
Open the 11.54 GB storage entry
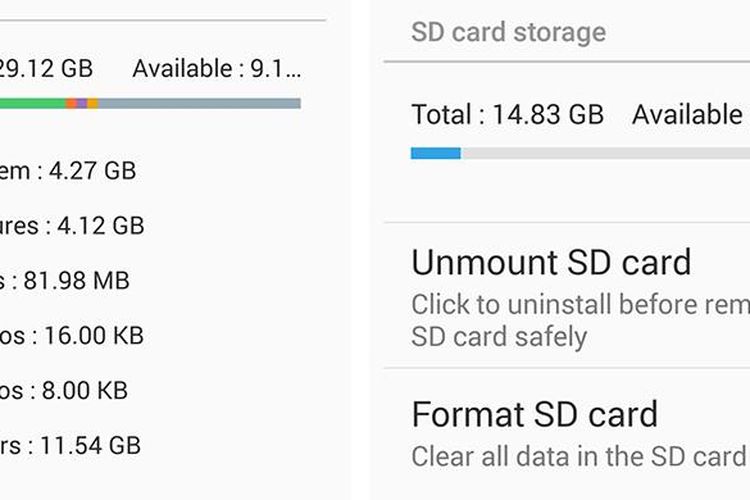[70, 445]
